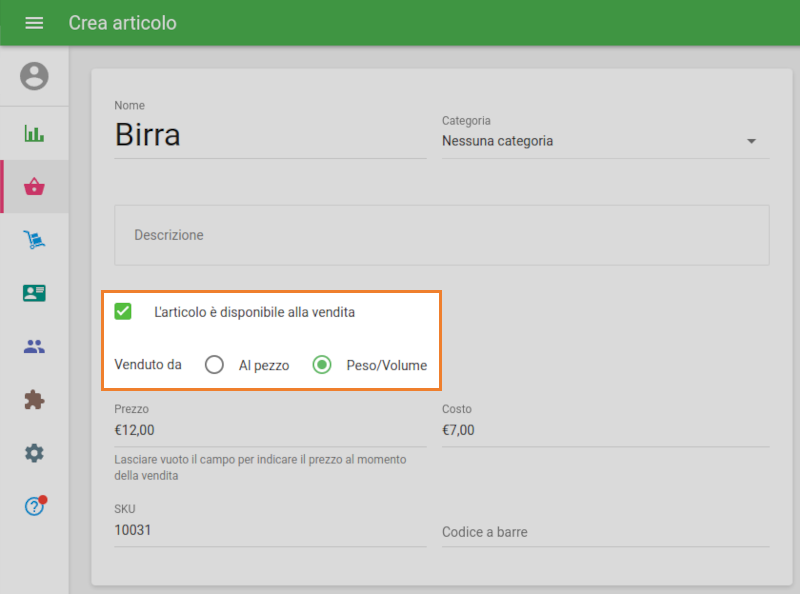Click the highlighted articles shopping-bag icon

pyautogui.click(x=33, y=186)
